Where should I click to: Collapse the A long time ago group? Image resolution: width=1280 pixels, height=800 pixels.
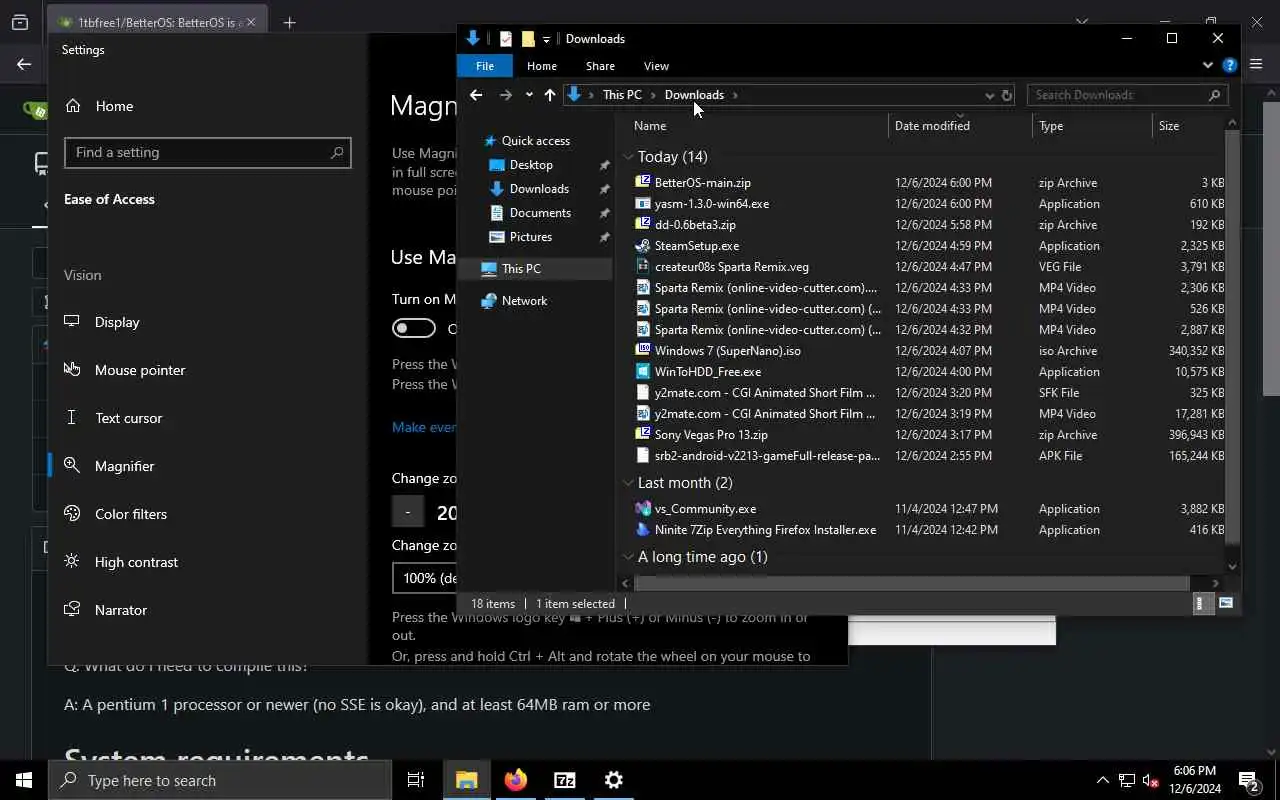(628, 557)
